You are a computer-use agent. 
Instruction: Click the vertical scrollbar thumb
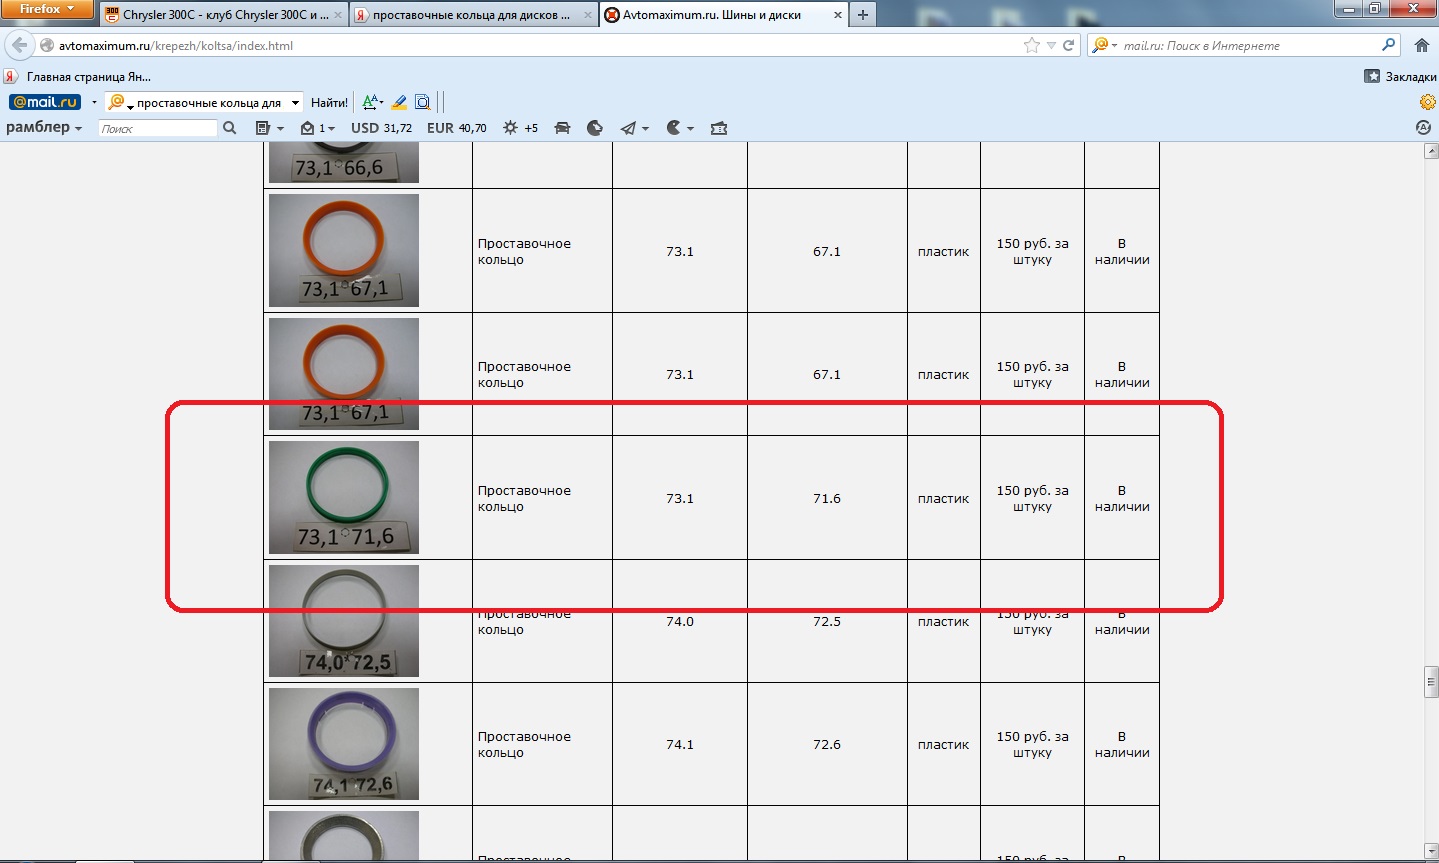tap(1430, 681)
